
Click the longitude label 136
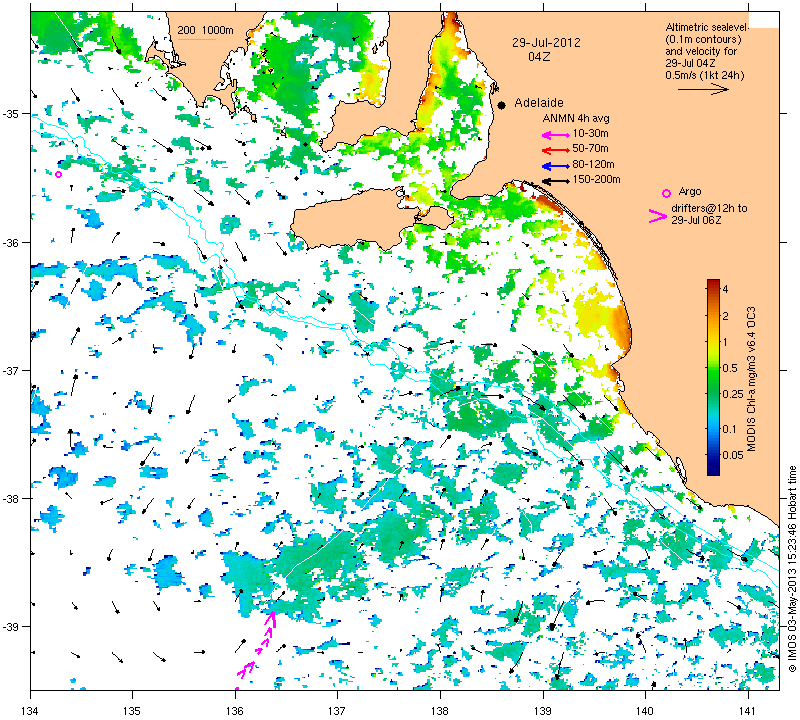235,710
